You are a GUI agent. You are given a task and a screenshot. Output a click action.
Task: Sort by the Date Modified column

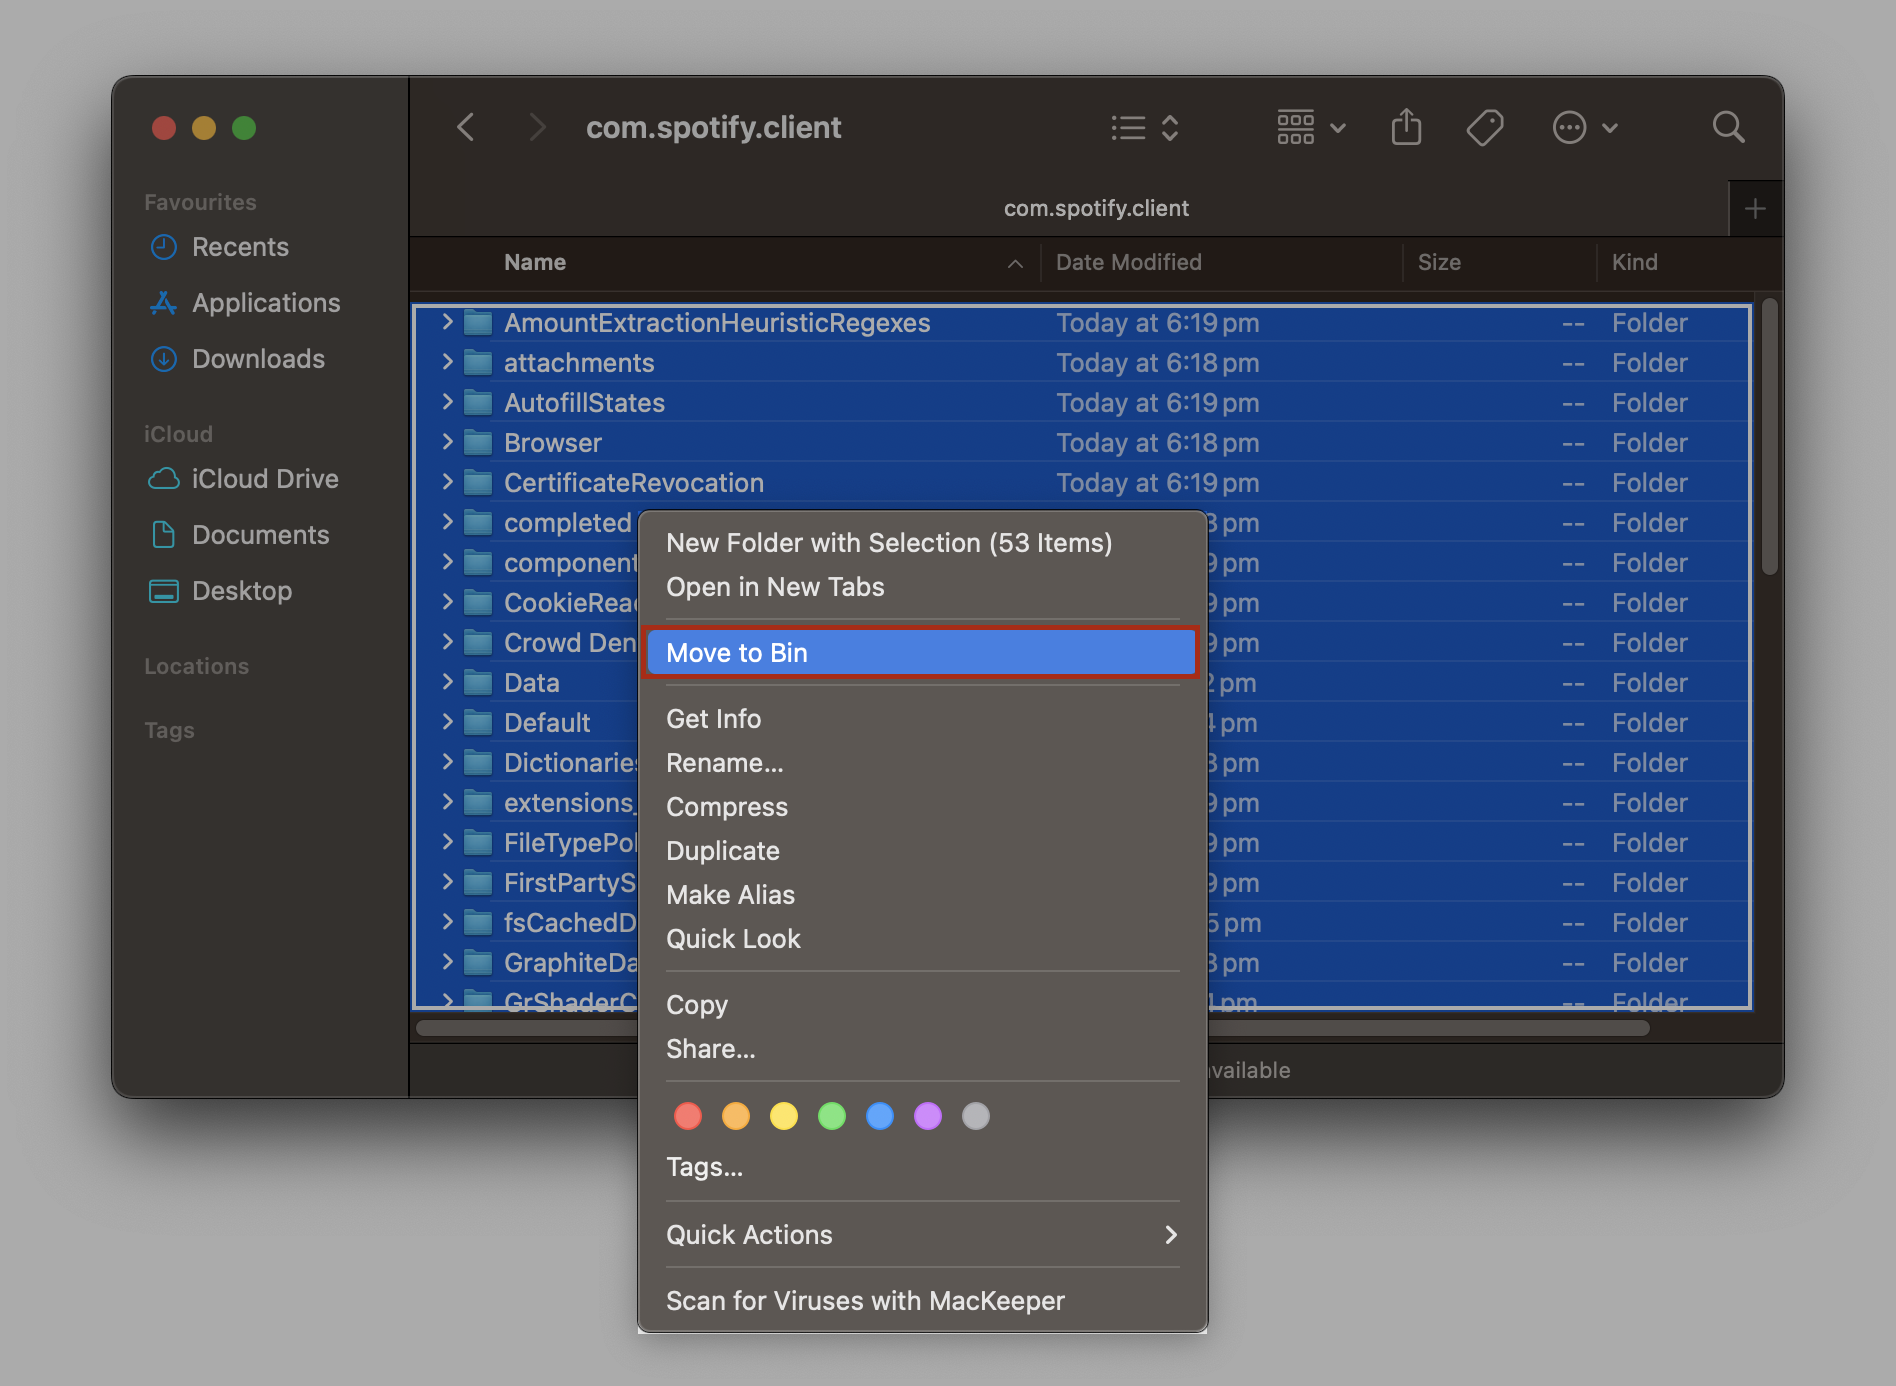(x=1129, y=262)
